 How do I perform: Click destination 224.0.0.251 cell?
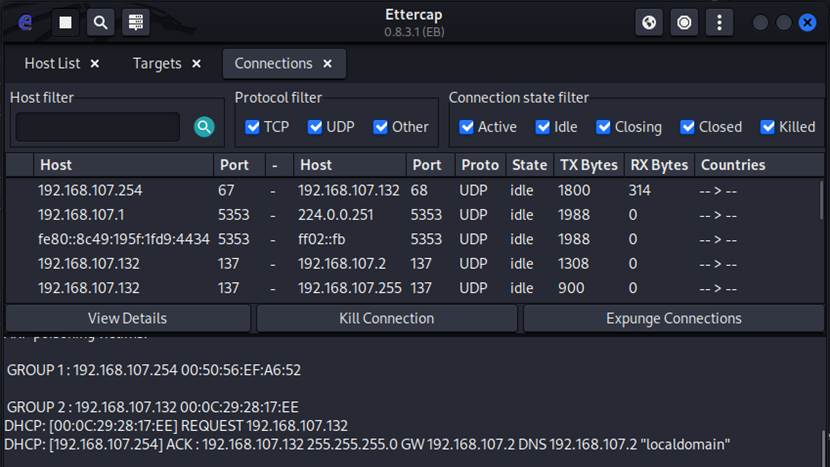(336, 215)
